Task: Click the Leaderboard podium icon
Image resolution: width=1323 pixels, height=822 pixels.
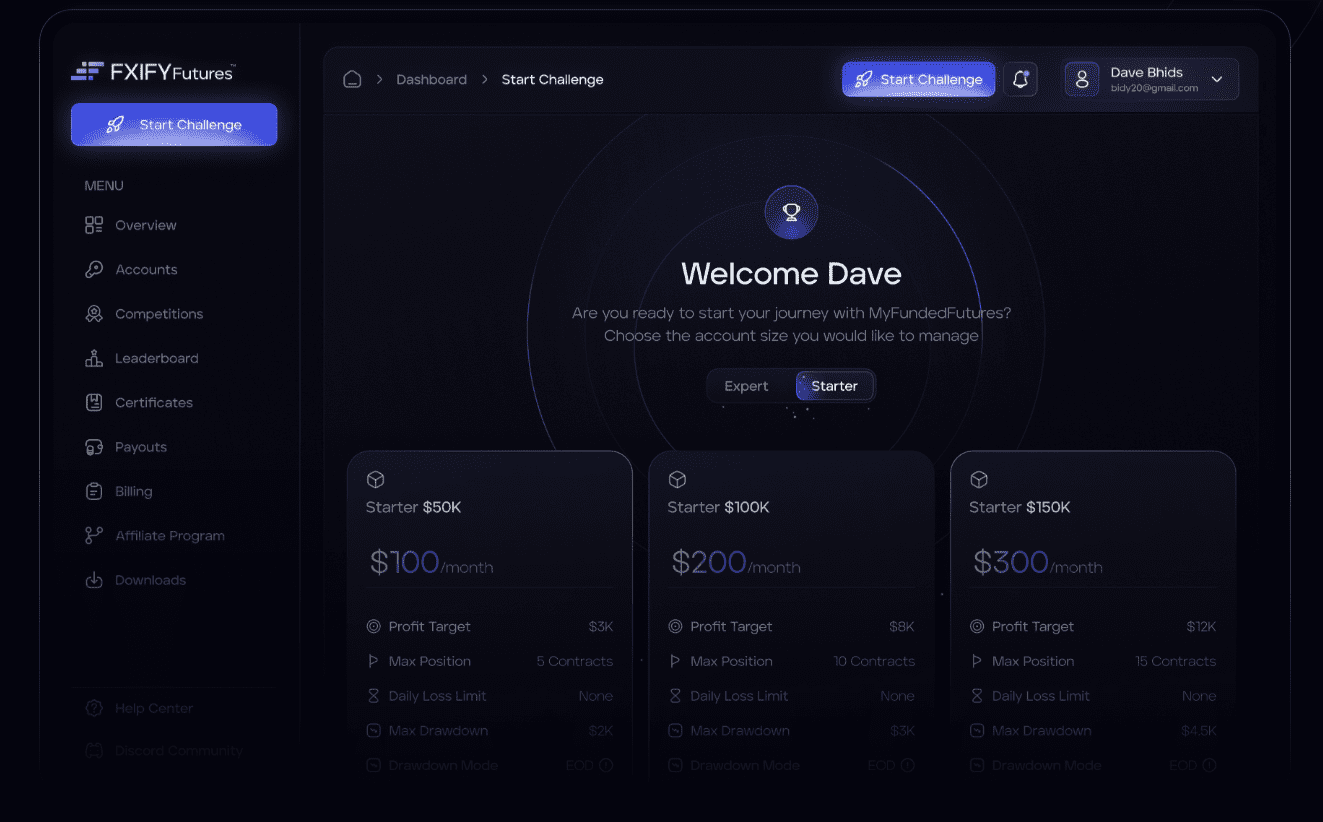Action: (x=94, y=358)
